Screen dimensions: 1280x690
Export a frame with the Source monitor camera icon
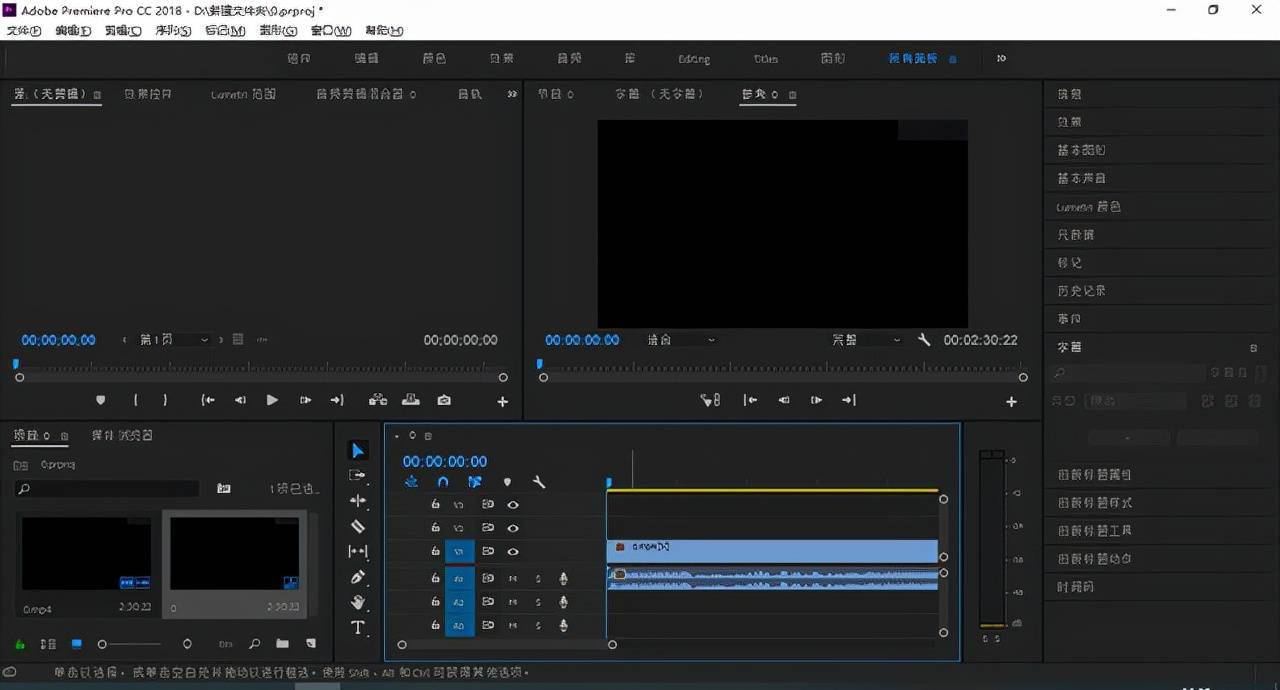444,400
